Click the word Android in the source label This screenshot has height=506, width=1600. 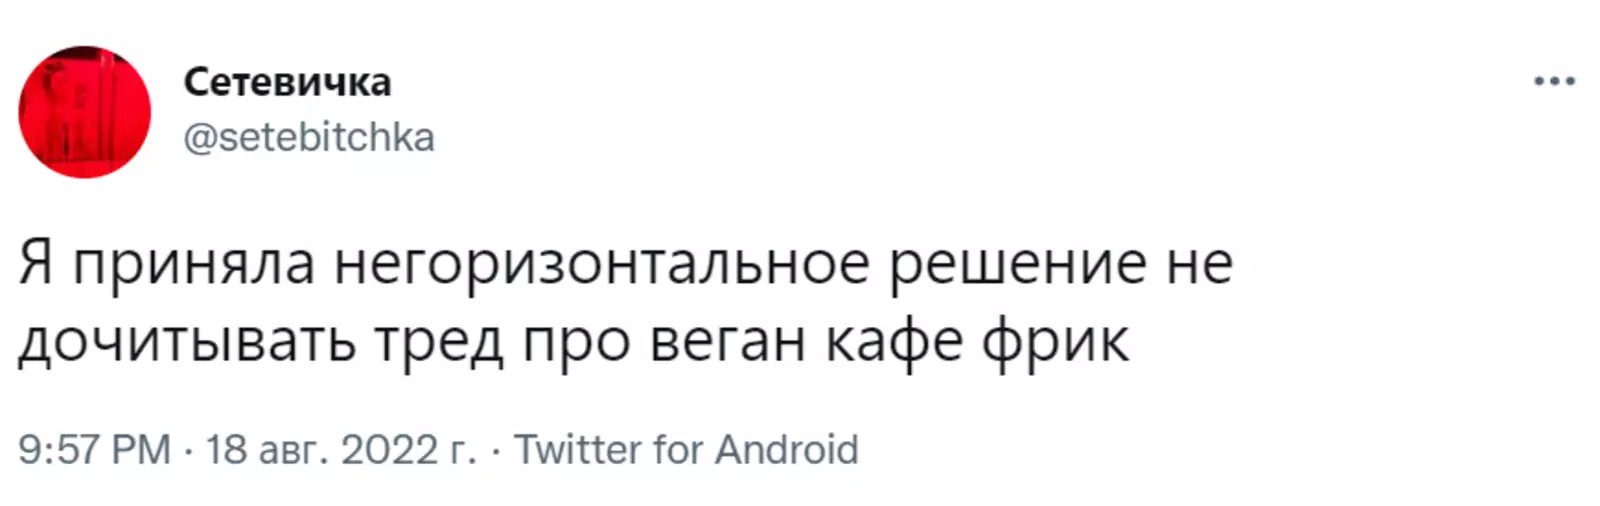click(x=787, y=450)
